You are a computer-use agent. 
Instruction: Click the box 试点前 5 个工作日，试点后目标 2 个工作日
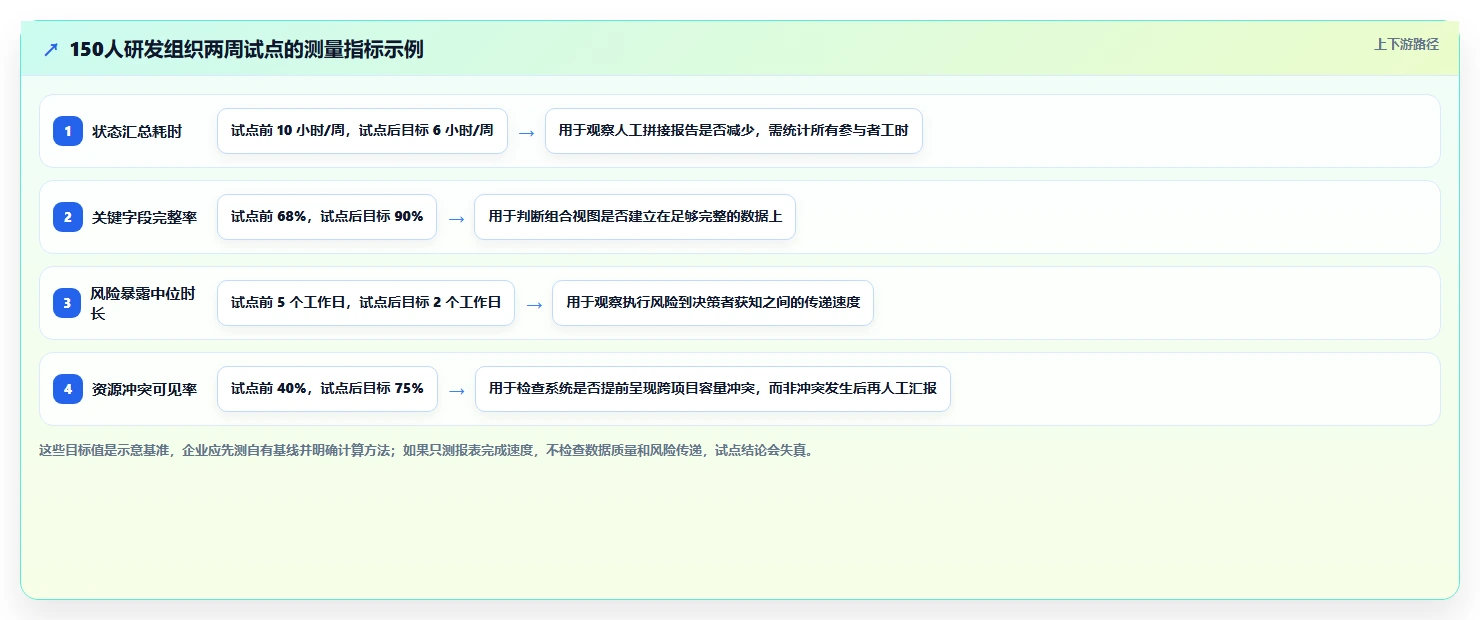click(366, 303)
